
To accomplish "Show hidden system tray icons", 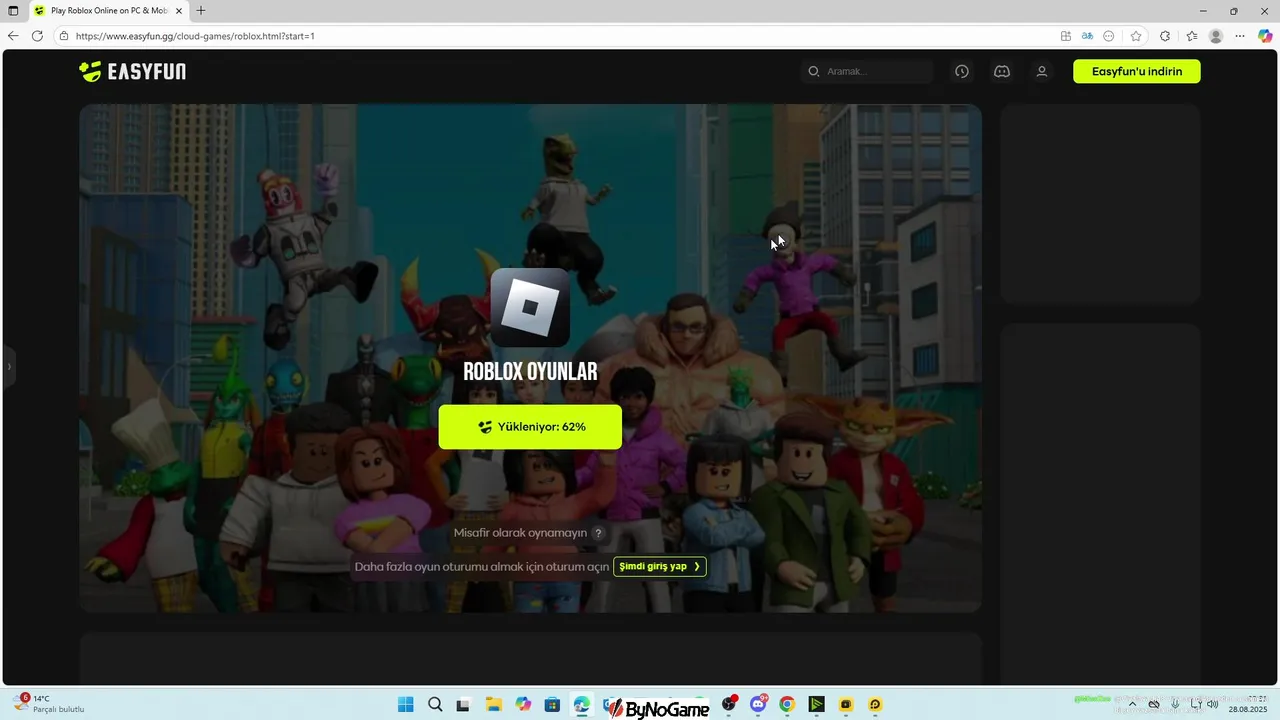I will 1132,704.
